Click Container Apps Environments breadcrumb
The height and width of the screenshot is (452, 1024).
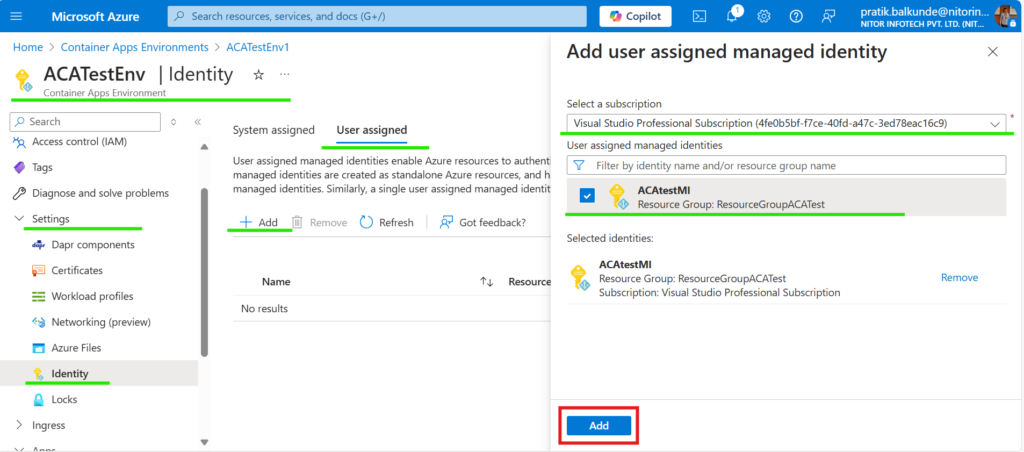tap(135, 48)
